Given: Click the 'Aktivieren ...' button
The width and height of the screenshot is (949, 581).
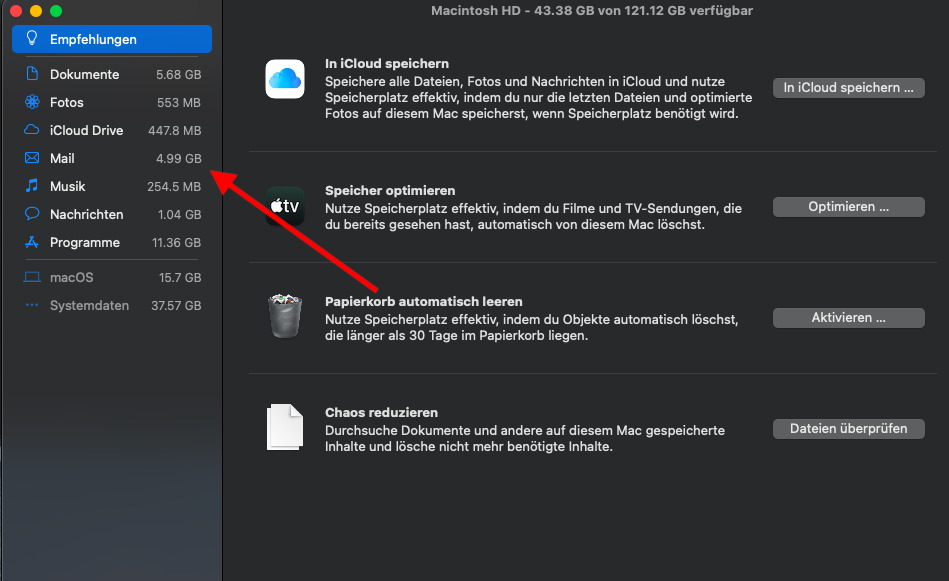Looking at the screenshot, I should click(x=849, y=318).
